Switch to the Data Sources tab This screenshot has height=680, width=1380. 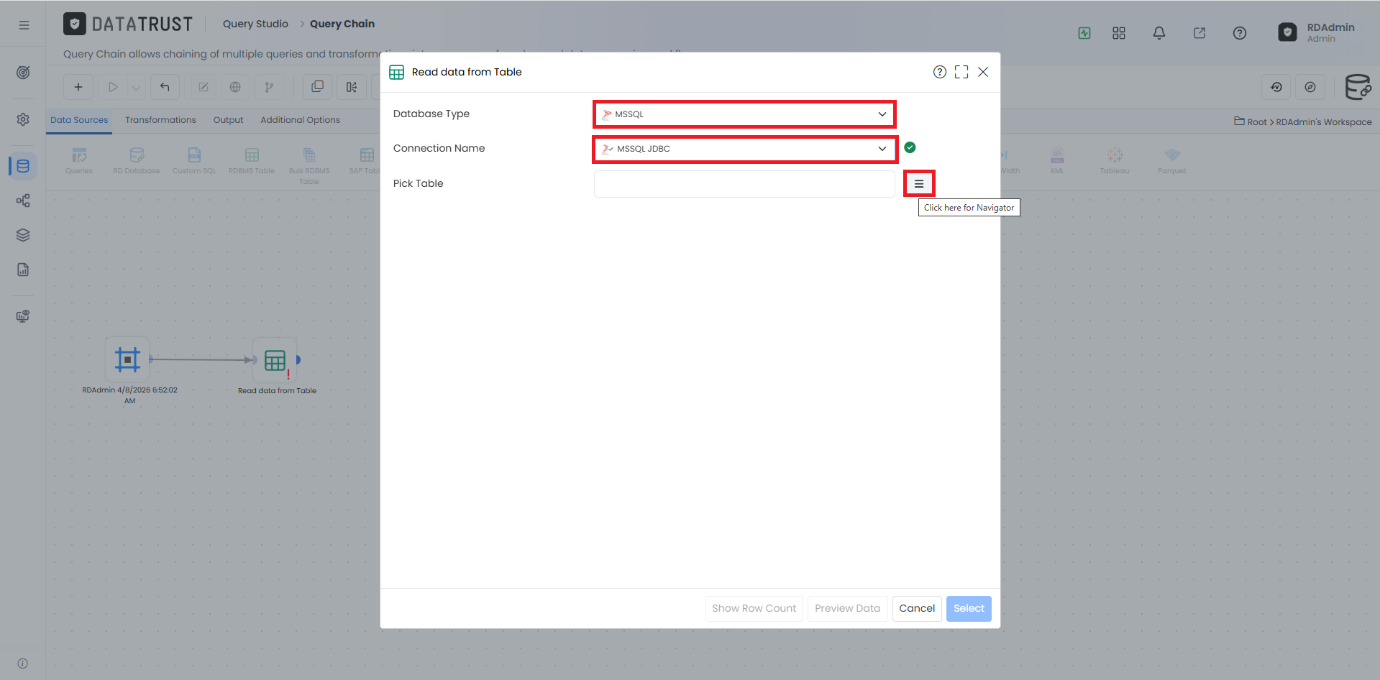(x=79, y=120)
